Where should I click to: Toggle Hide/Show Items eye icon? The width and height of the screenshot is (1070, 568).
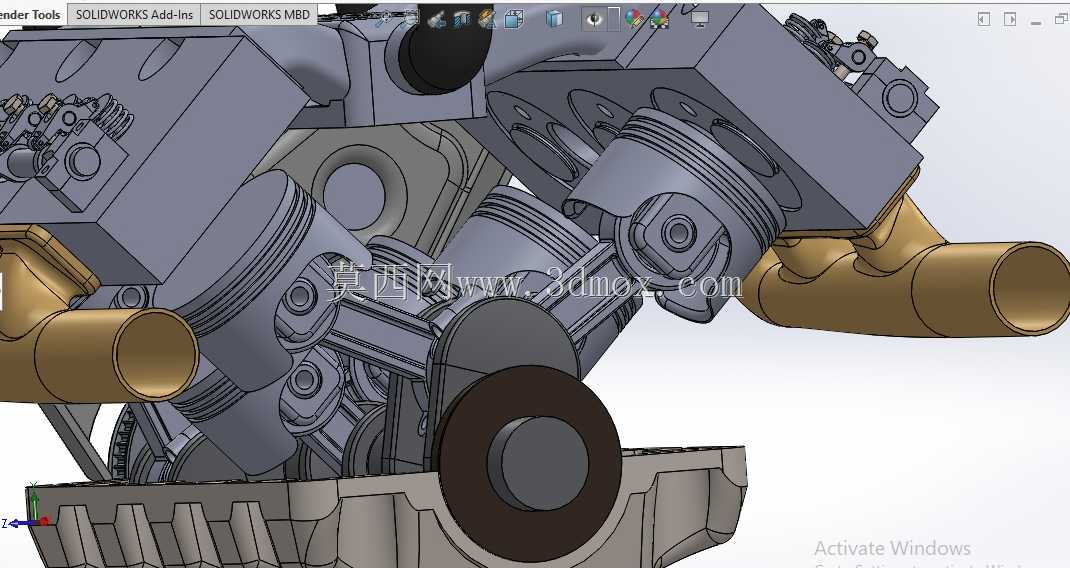[594, 18]
